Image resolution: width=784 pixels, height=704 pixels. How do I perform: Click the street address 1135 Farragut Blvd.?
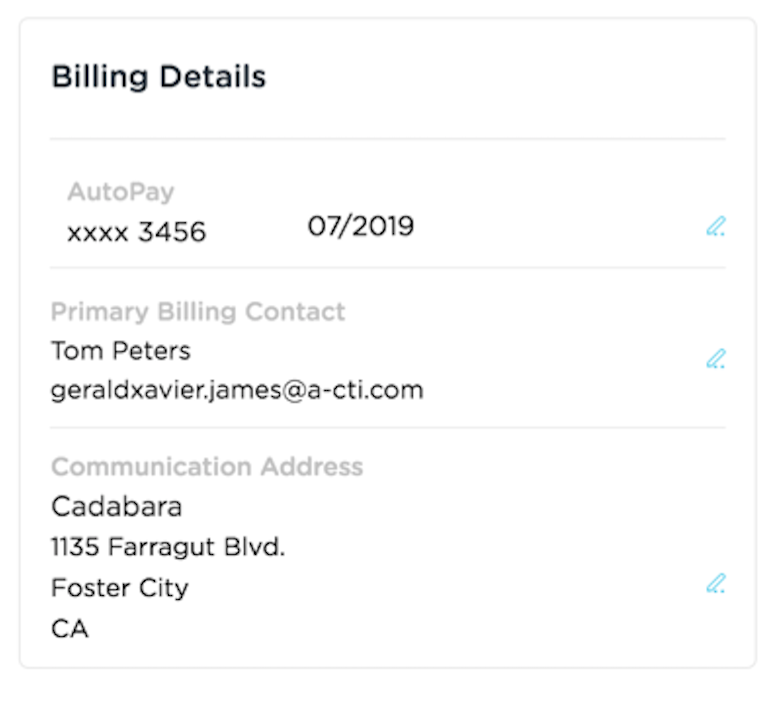(168, 547)
